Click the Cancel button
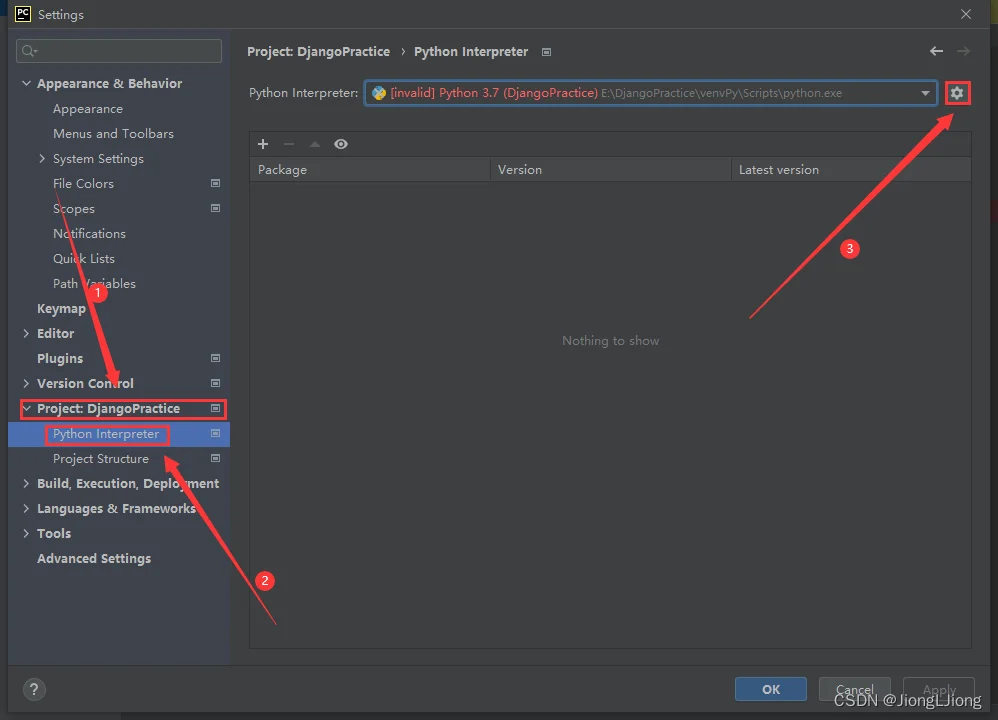998x720 pixels. pos(855,689)
